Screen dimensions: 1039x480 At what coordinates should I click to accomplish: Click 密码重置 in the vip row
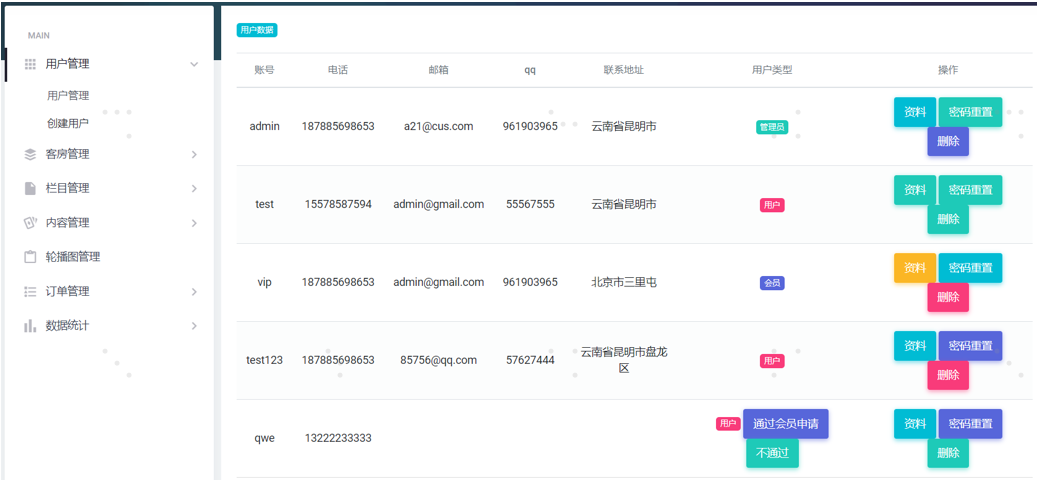970,268
